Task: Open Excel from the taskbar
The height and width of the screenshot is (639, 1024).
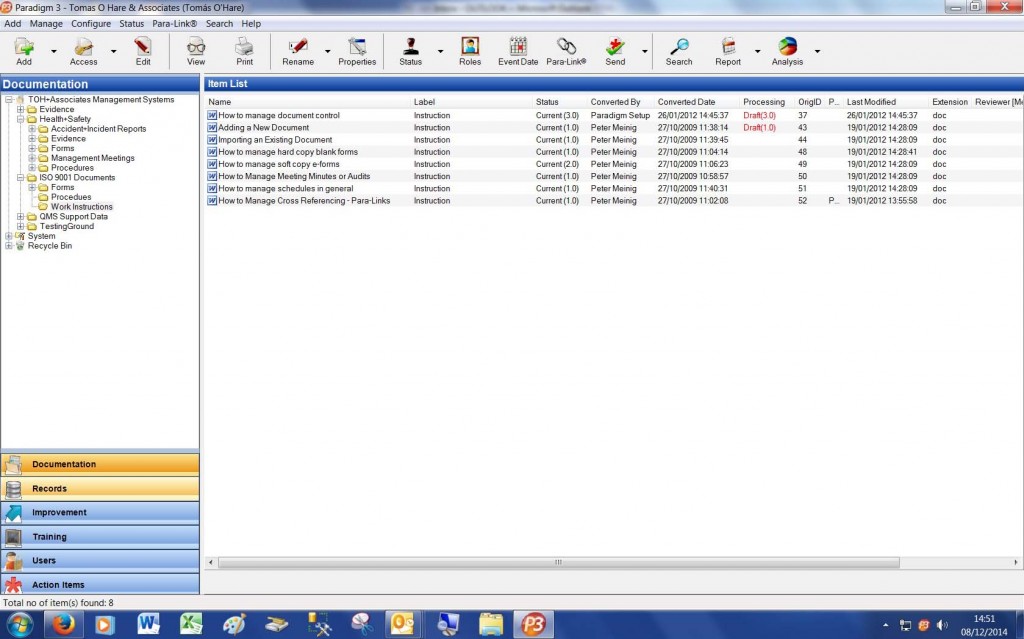Action: tap(191, 625)
